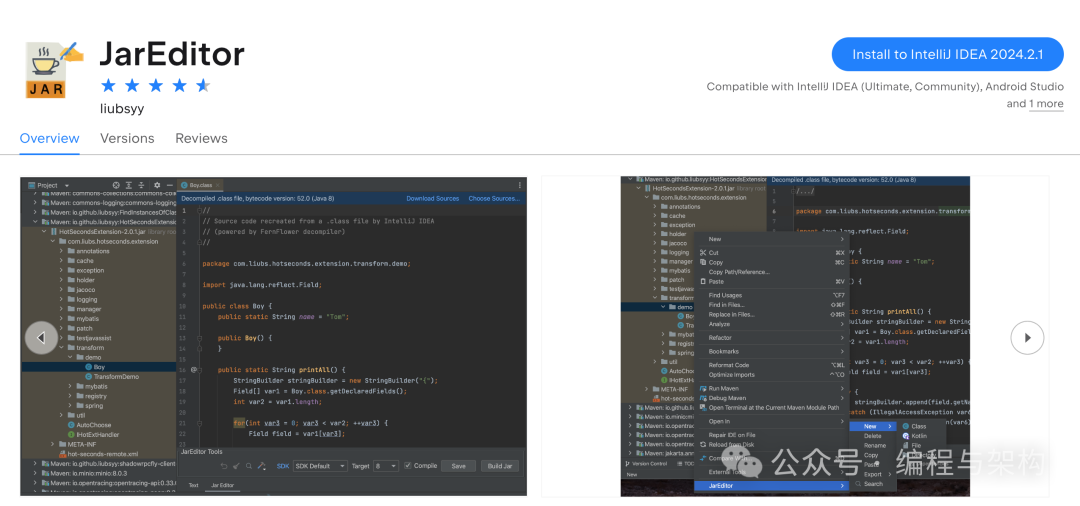This screenshot has height=506, width=1080.
Task: Click the Class icon in the New submenu
Action: [906, 426]
